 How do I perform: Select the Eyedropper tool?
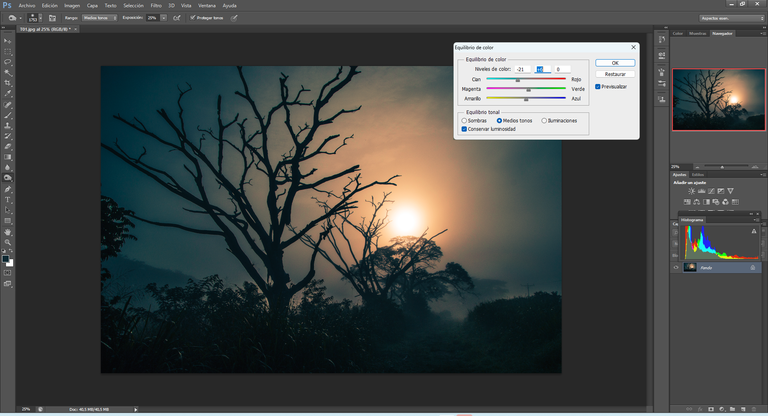tap(7, 94)
